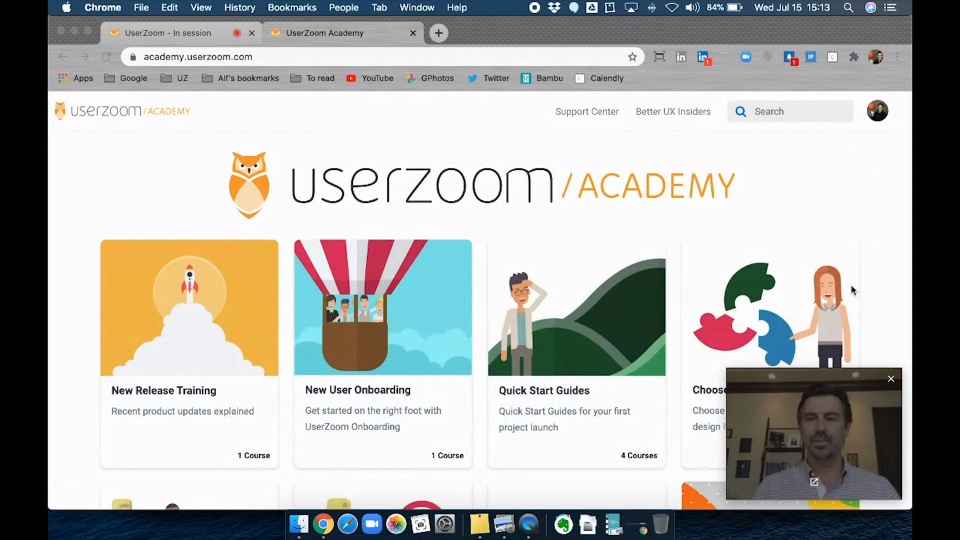The image size is (960, 540).
Task: Open the Chrome three-dot menu
Action: (897, 57)
